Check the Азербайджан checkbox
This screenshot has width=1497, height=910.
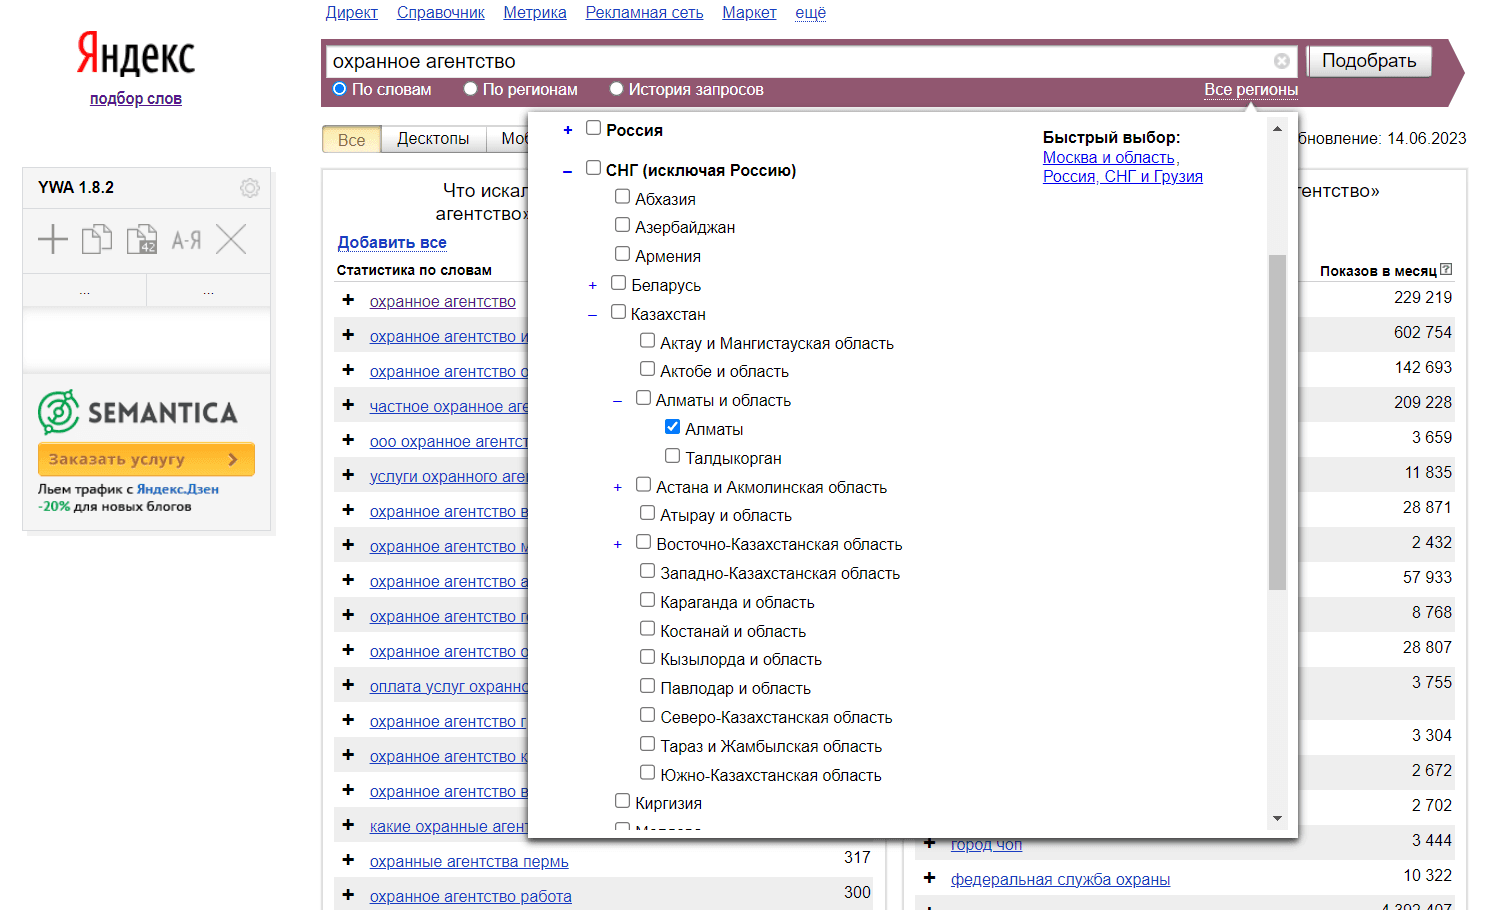[x=622, y=225]
